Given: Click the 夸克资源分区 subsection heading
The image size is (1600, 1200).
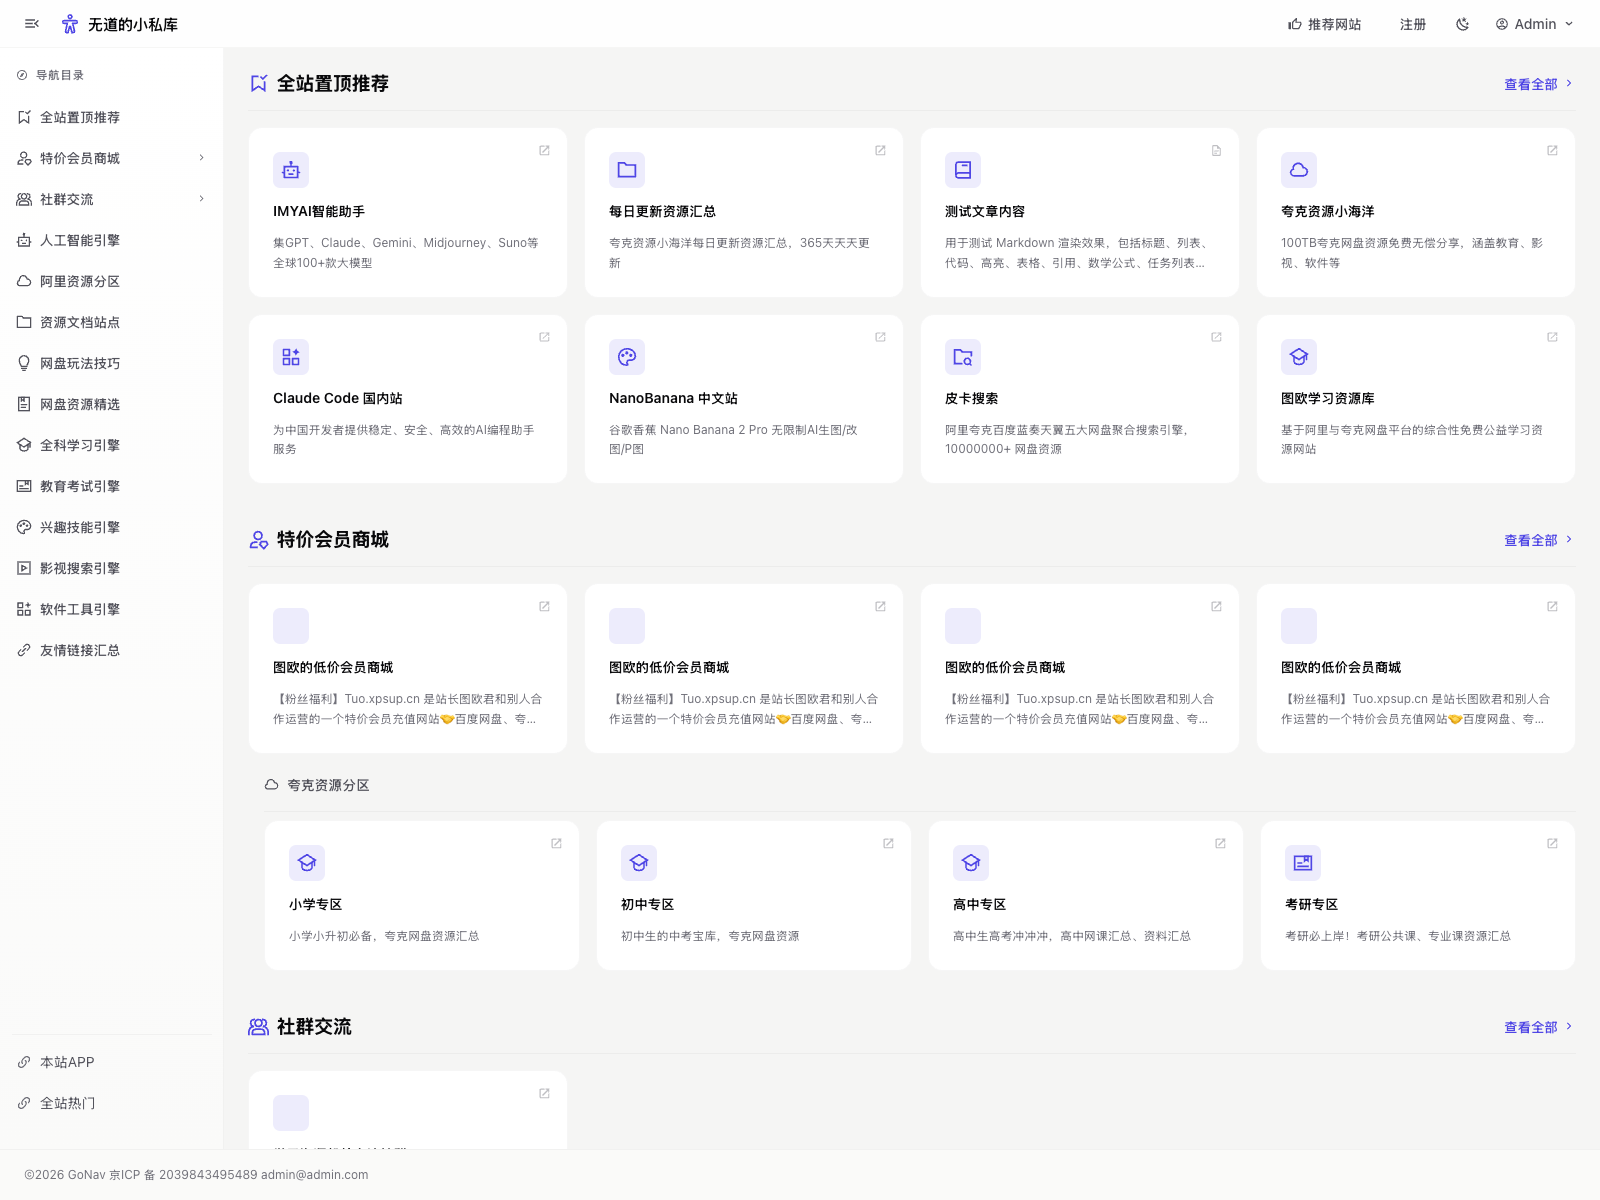Looking at the screenshot, I should coord(328,785).
